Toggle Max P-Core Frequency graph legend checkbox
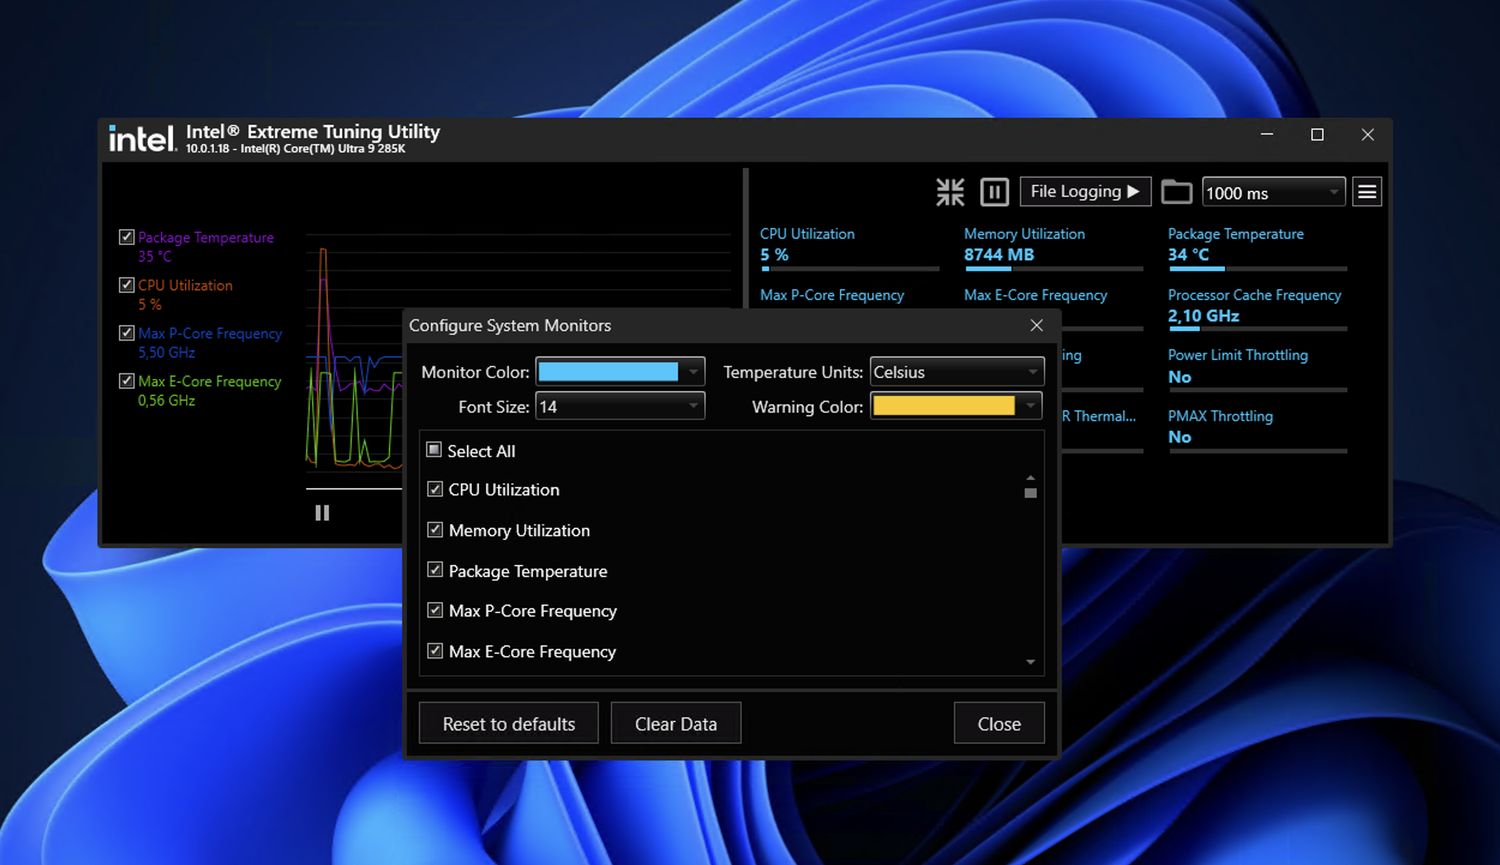This screenshot has width=1500, height=865. point(127,333)
